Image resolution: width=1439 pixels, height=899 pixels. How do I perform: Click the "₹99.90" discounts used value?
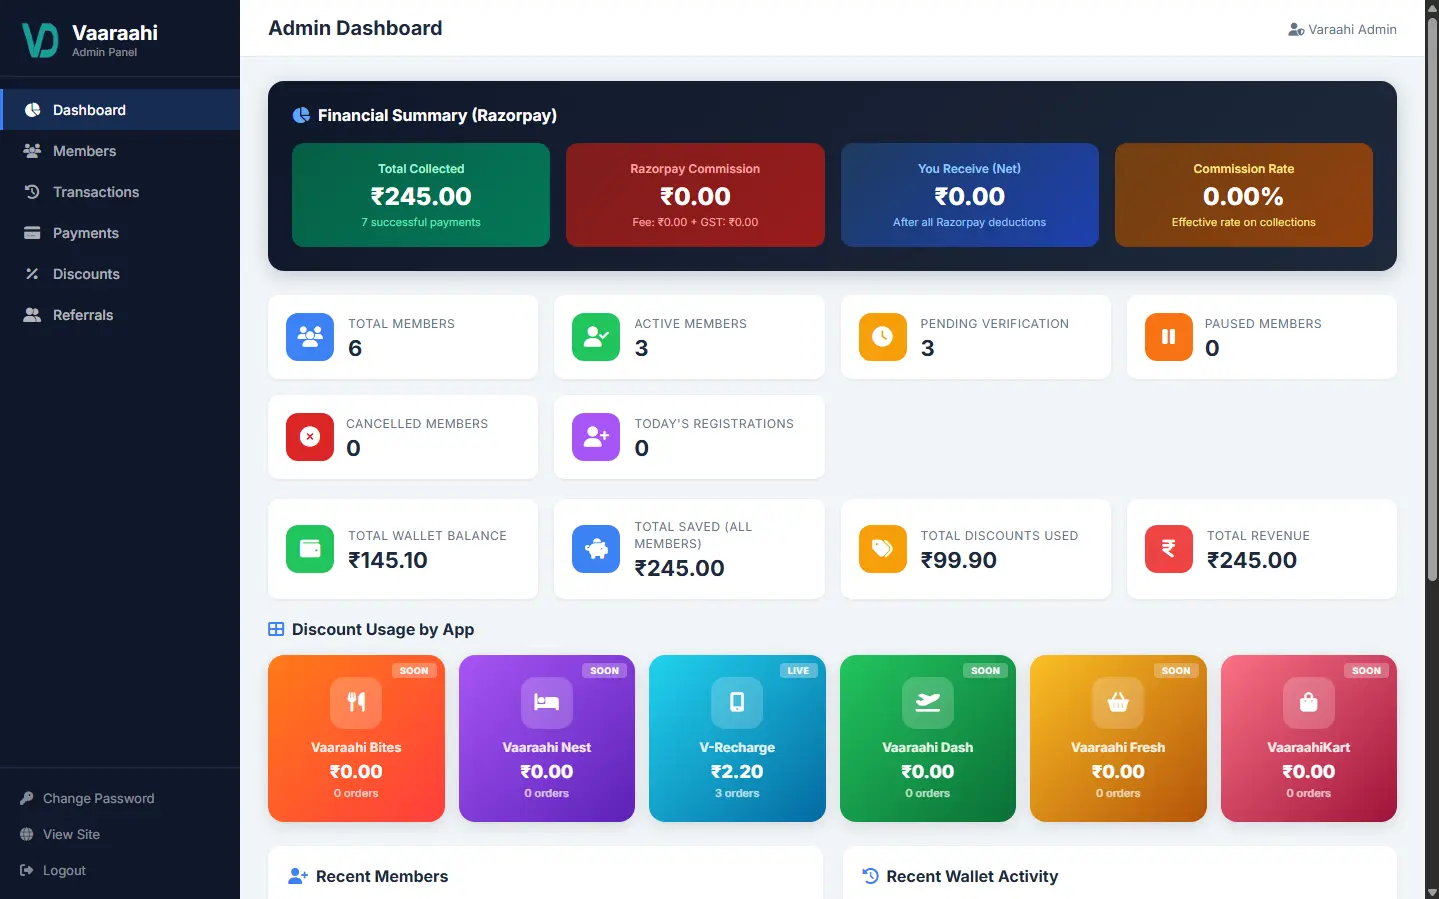[x=959, y=560]
